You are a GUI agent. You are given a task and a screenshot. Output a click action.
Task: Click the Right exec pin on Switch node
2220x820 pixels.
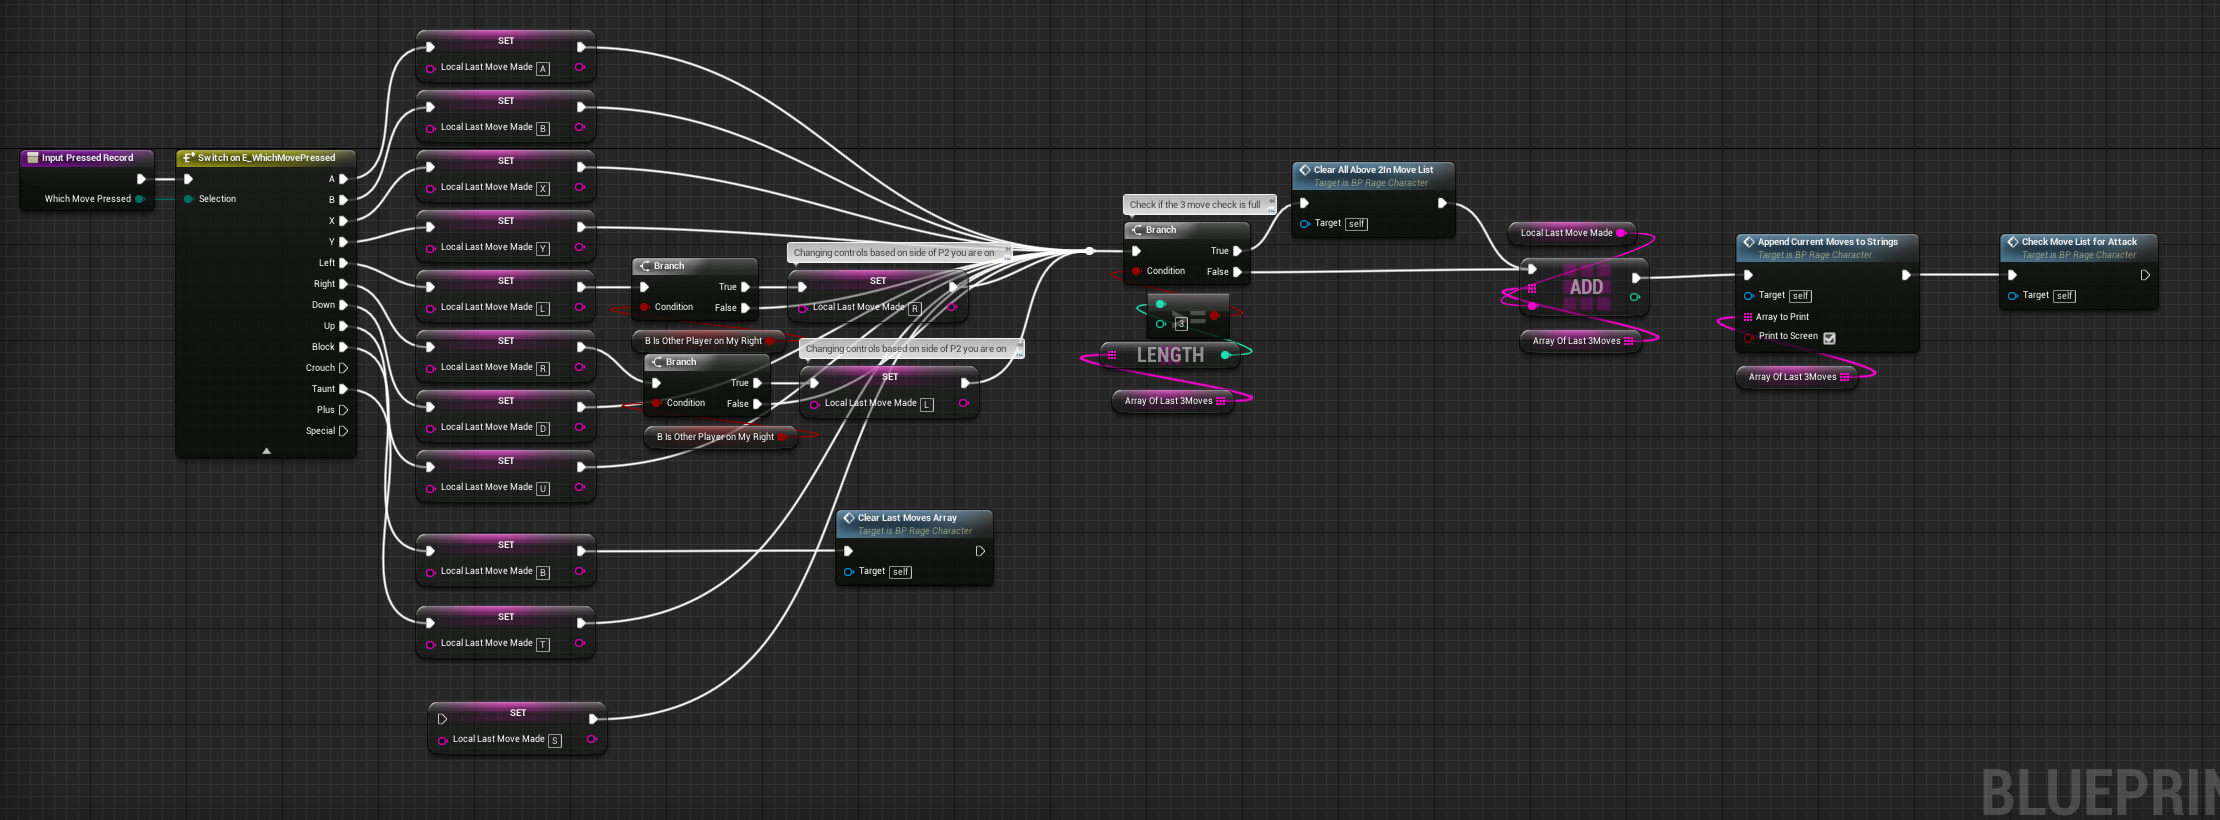tap(343, 284)
